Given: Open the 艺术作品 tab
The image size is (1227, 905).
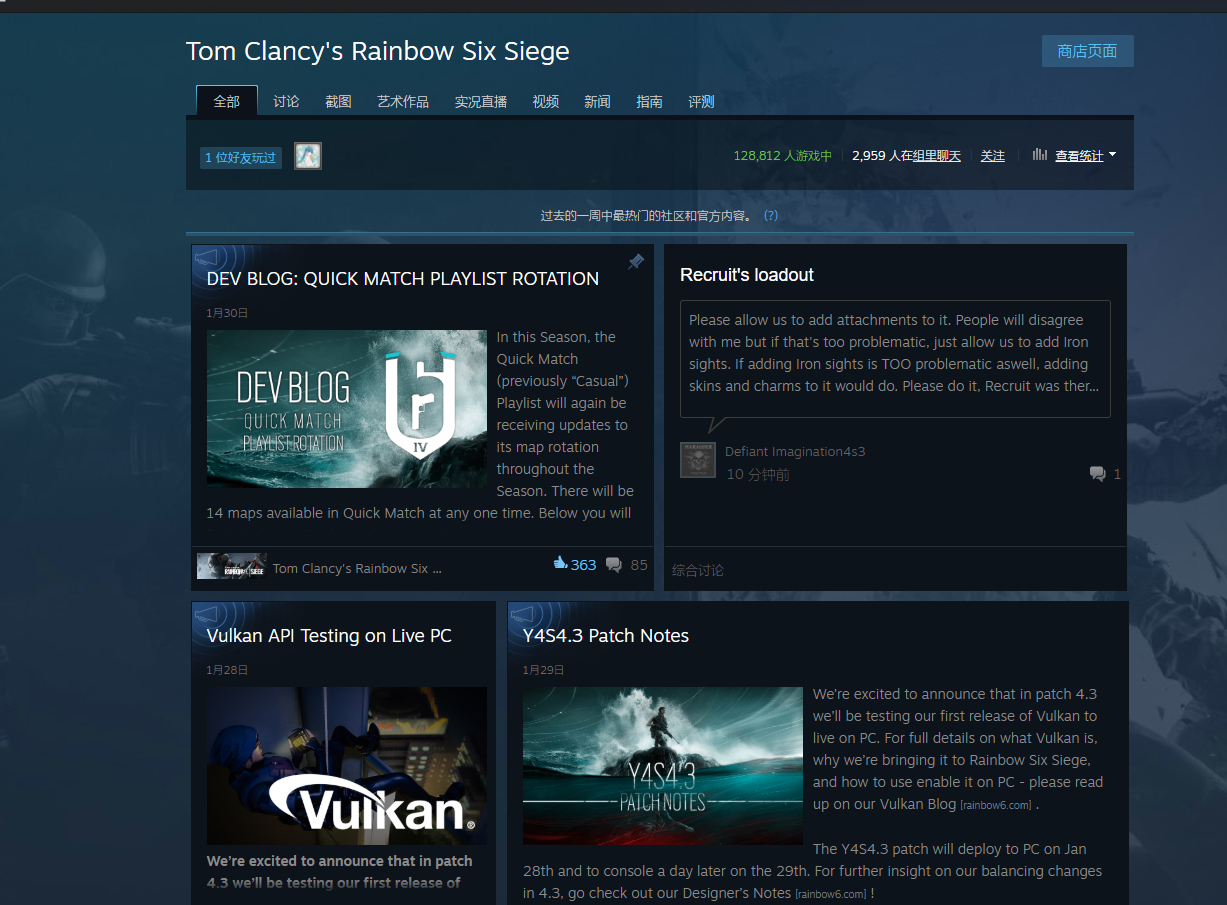Looking at the screenshot, I should 403,101.
